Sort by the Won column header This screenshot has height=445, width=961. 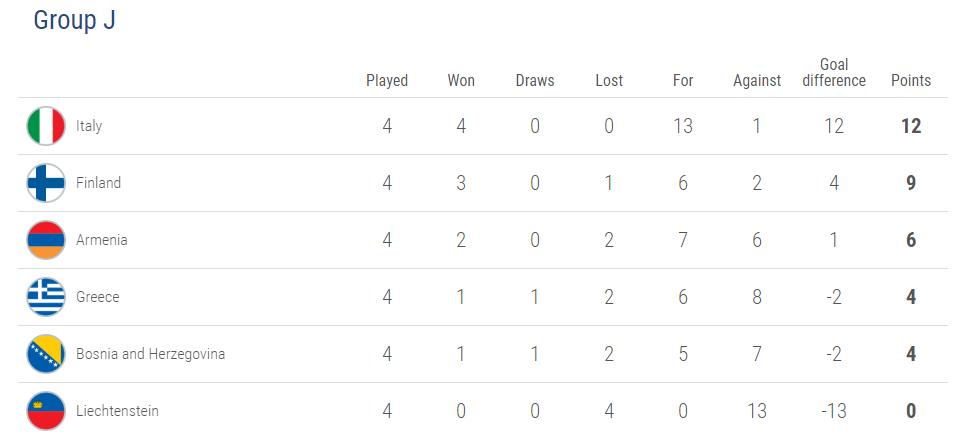click(x=461, y=81)
